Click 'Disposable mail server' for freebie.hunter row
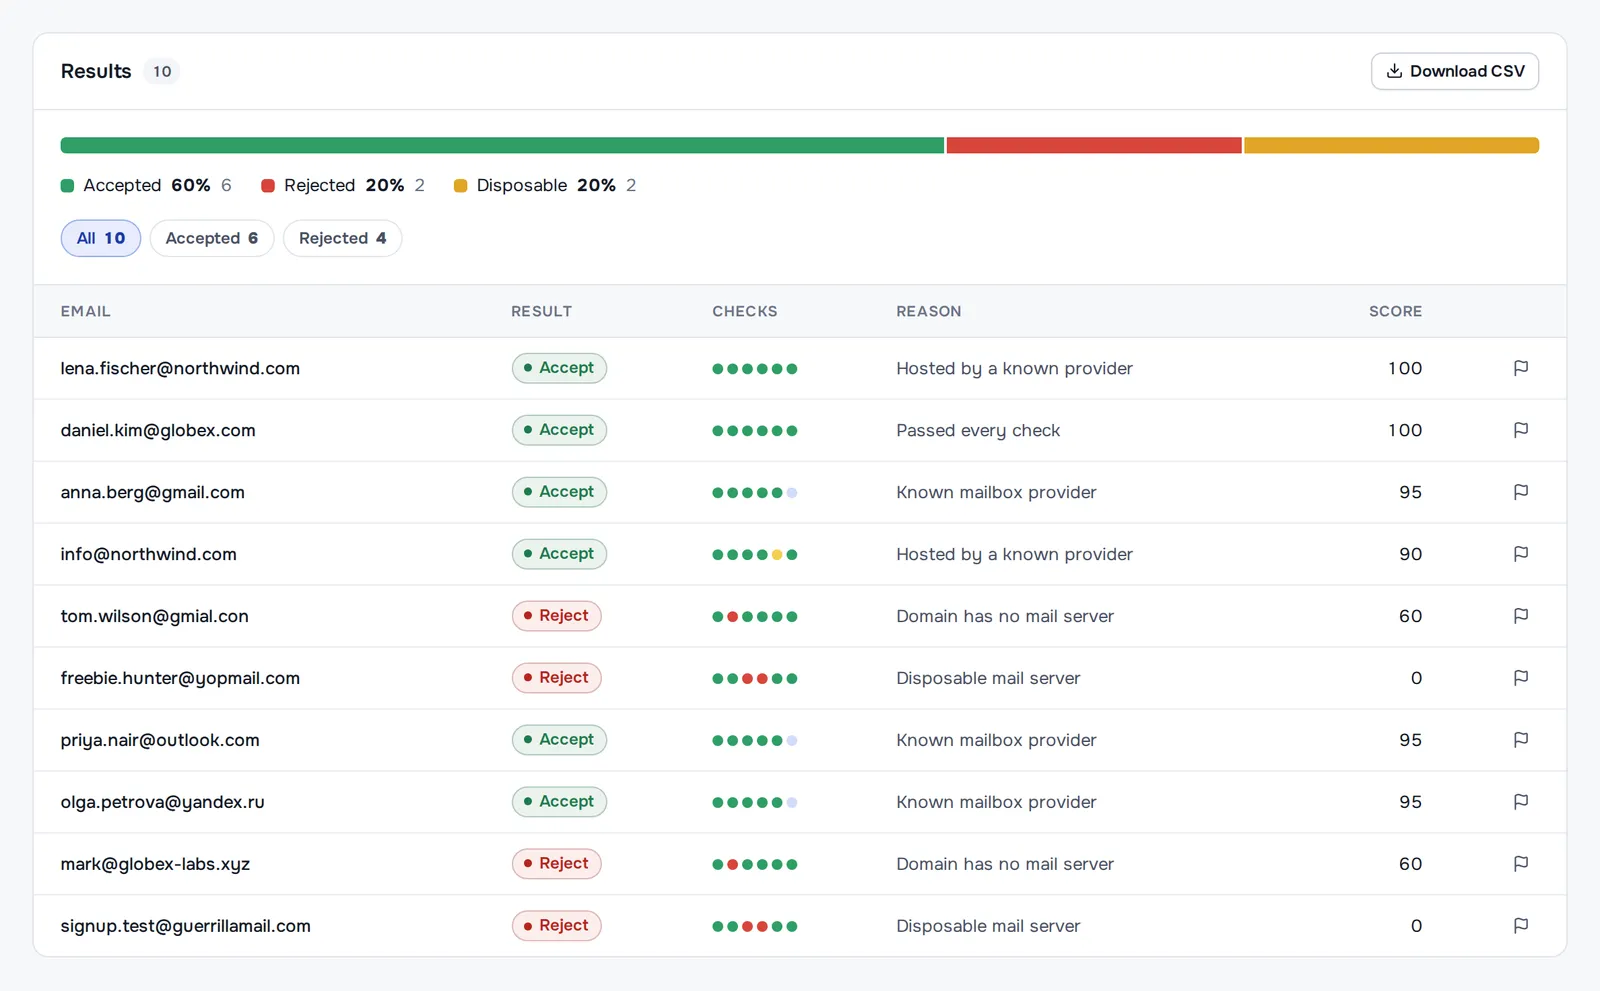Viewport: 1600px width, 991px height. (x=988, y=678)
